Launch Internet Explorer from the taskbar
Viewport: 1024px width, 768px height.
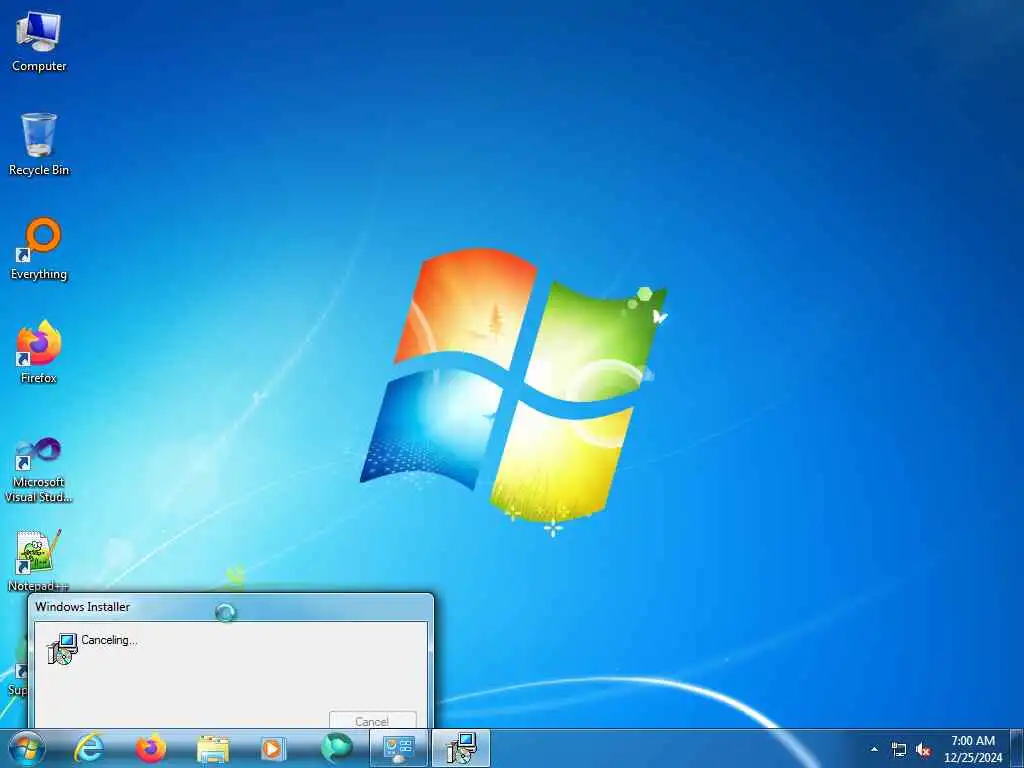(x=89, y=748)
